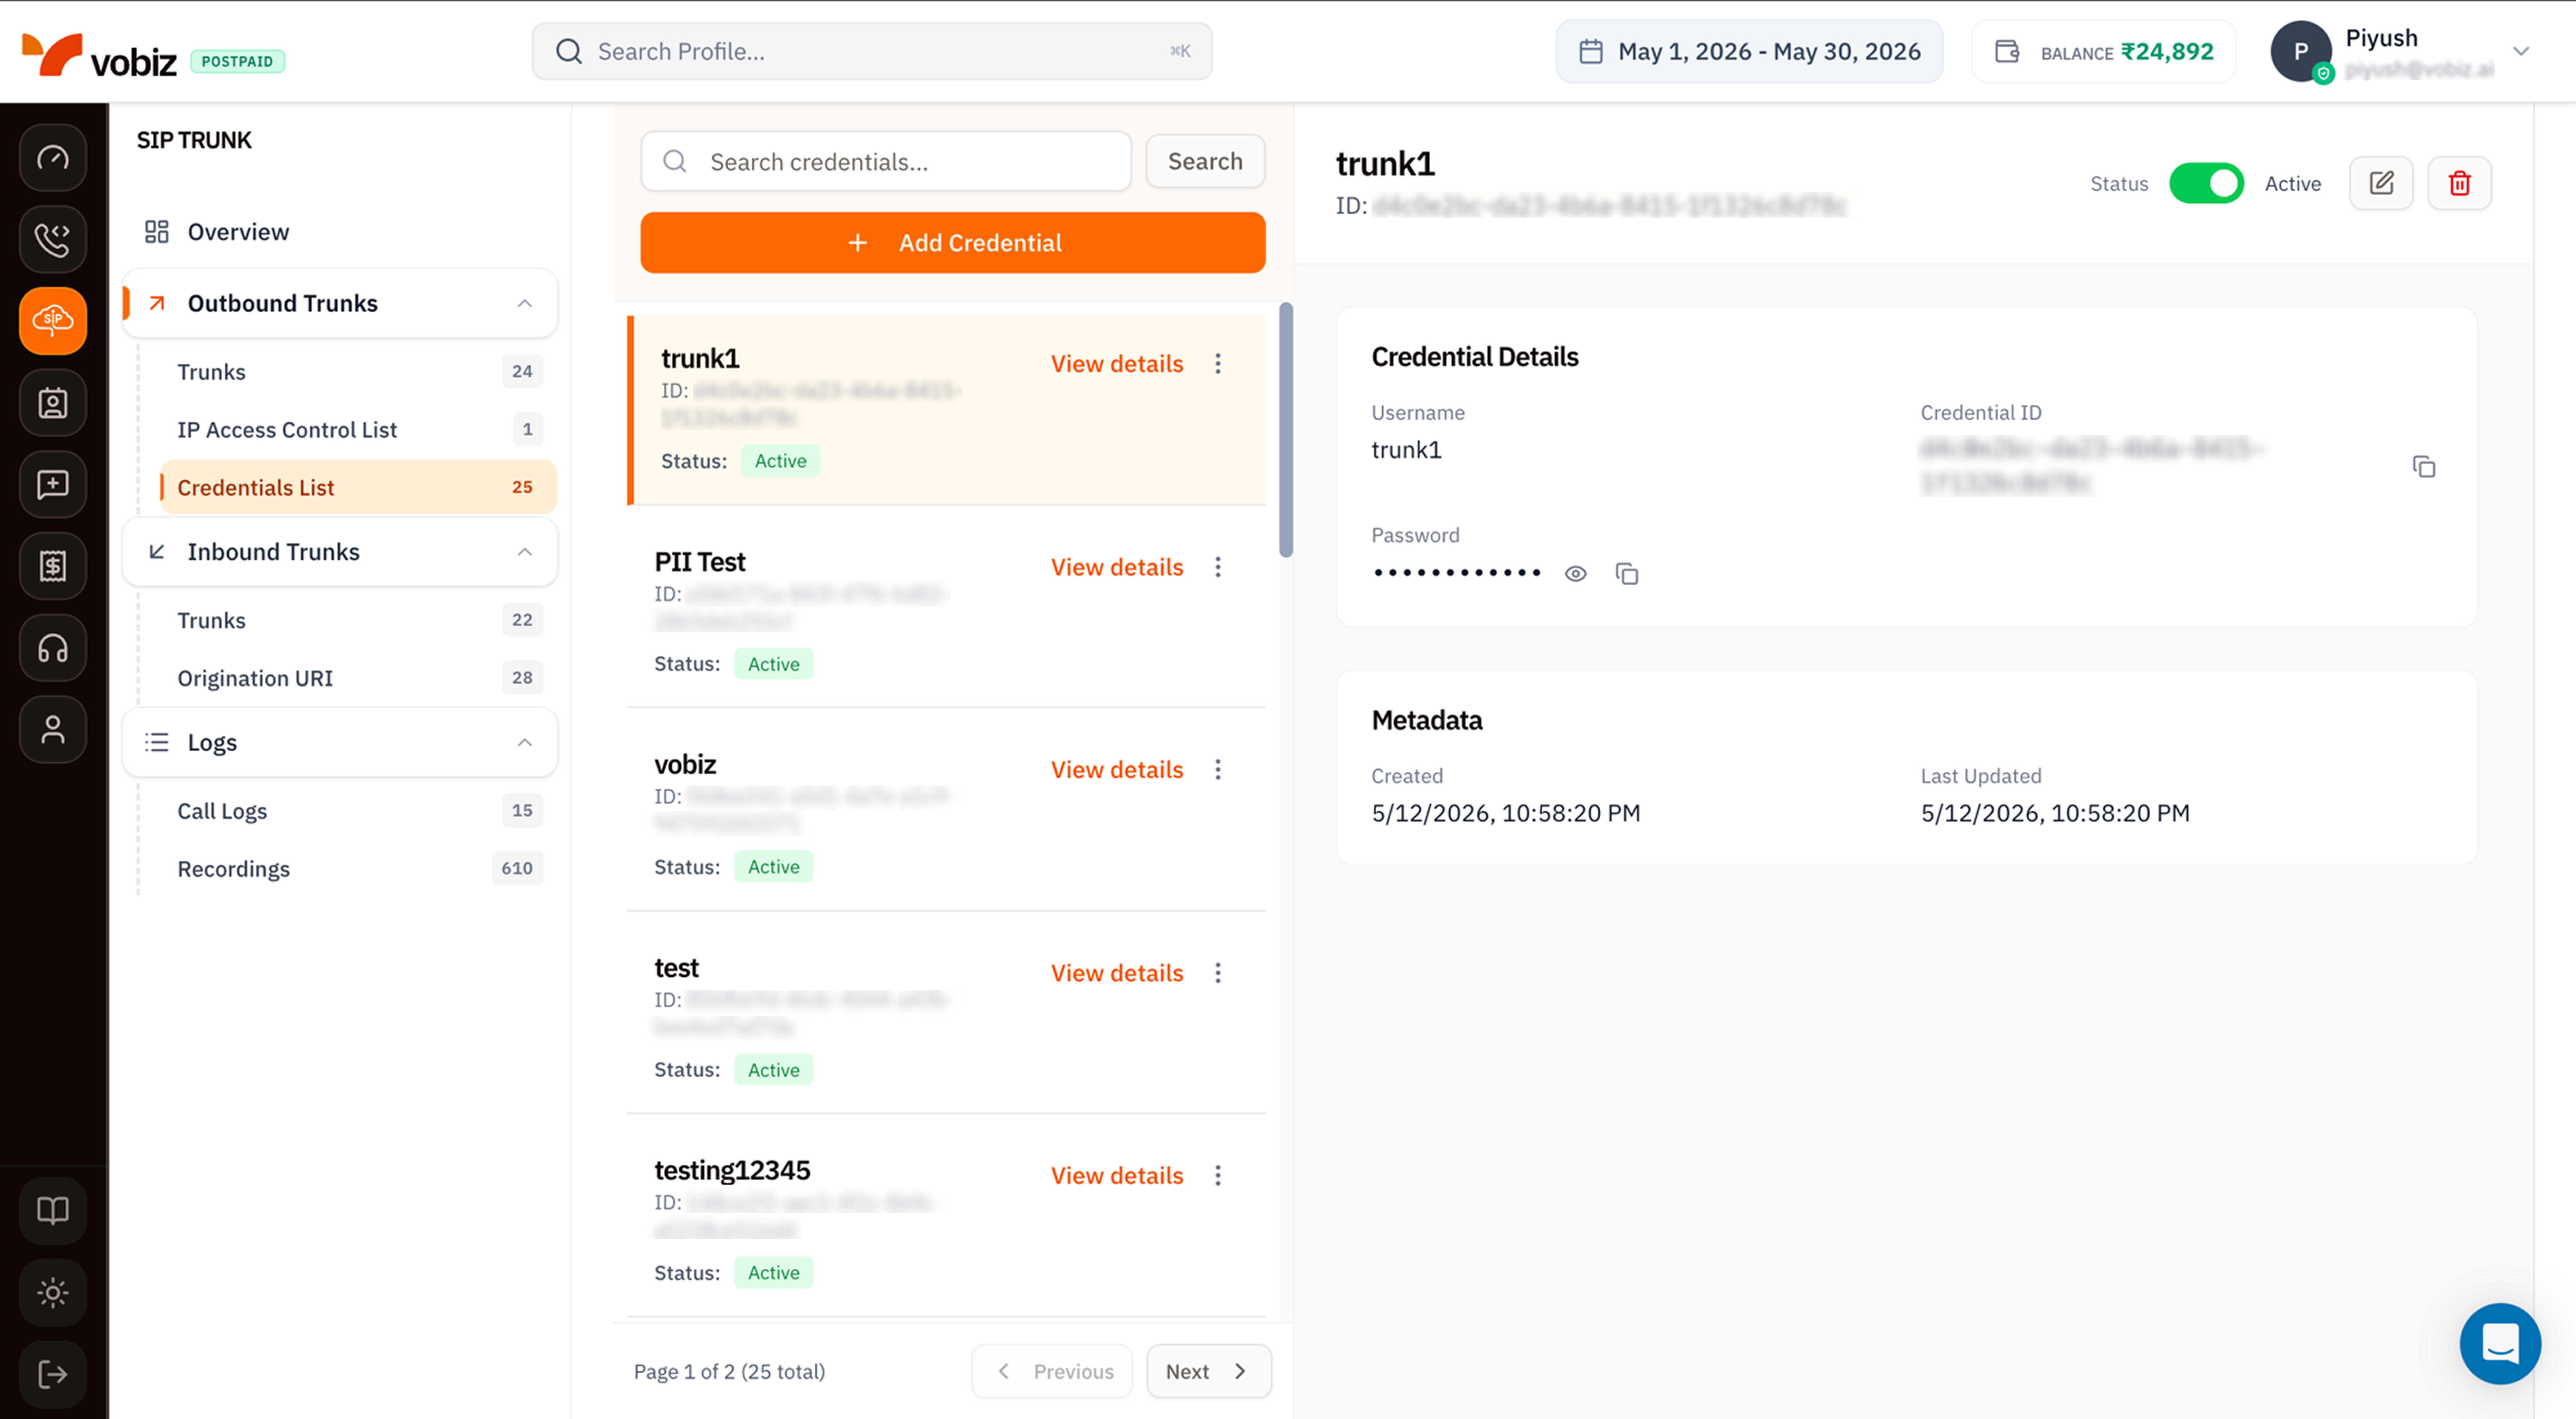Viewport: 2576px width, 1419px height.
Task: Click the credentials list scrollbar
Action: pyautogui.click(x=1286, y=430)
